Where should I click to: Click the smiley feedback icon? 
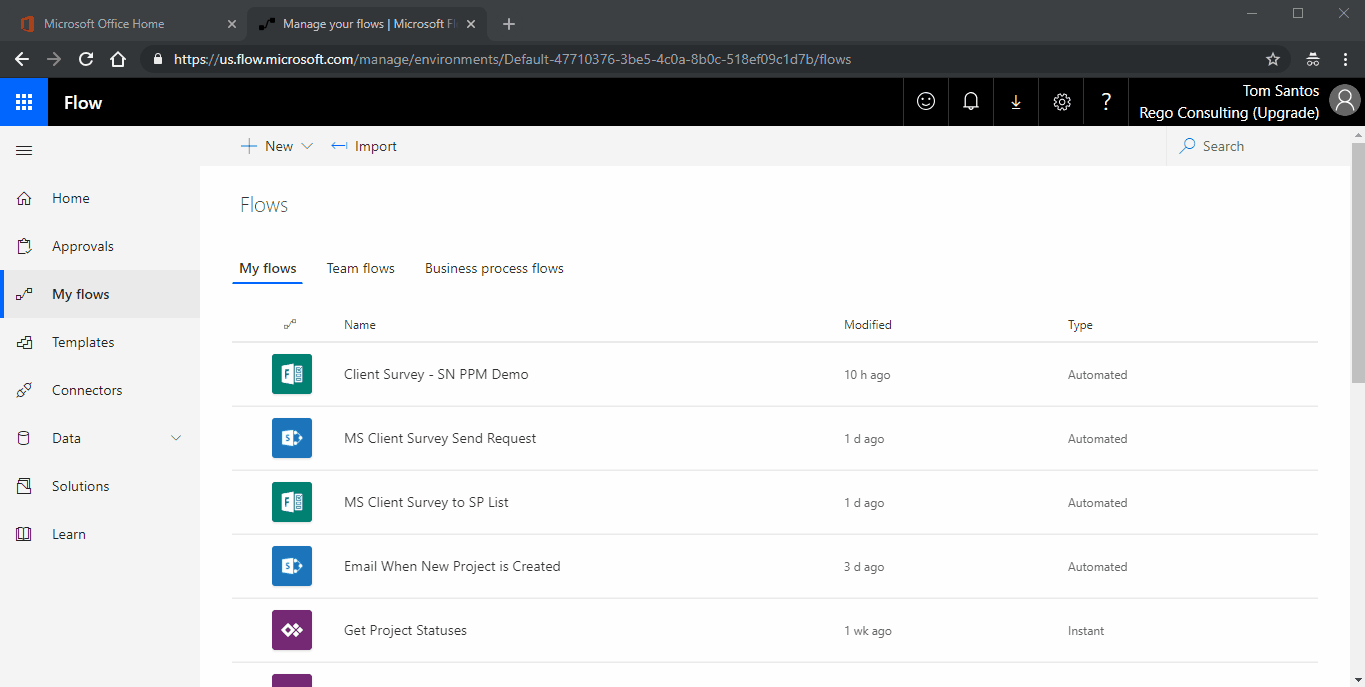926,102
